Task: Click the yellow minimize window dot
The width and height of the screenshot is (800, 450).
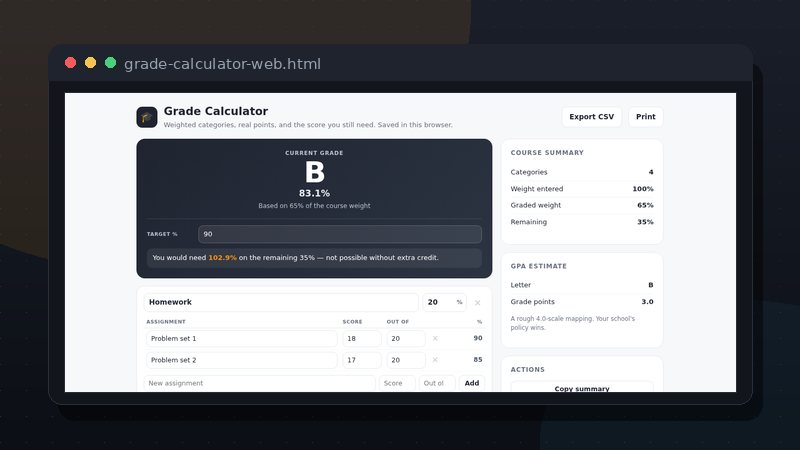Action: (90, 63)
